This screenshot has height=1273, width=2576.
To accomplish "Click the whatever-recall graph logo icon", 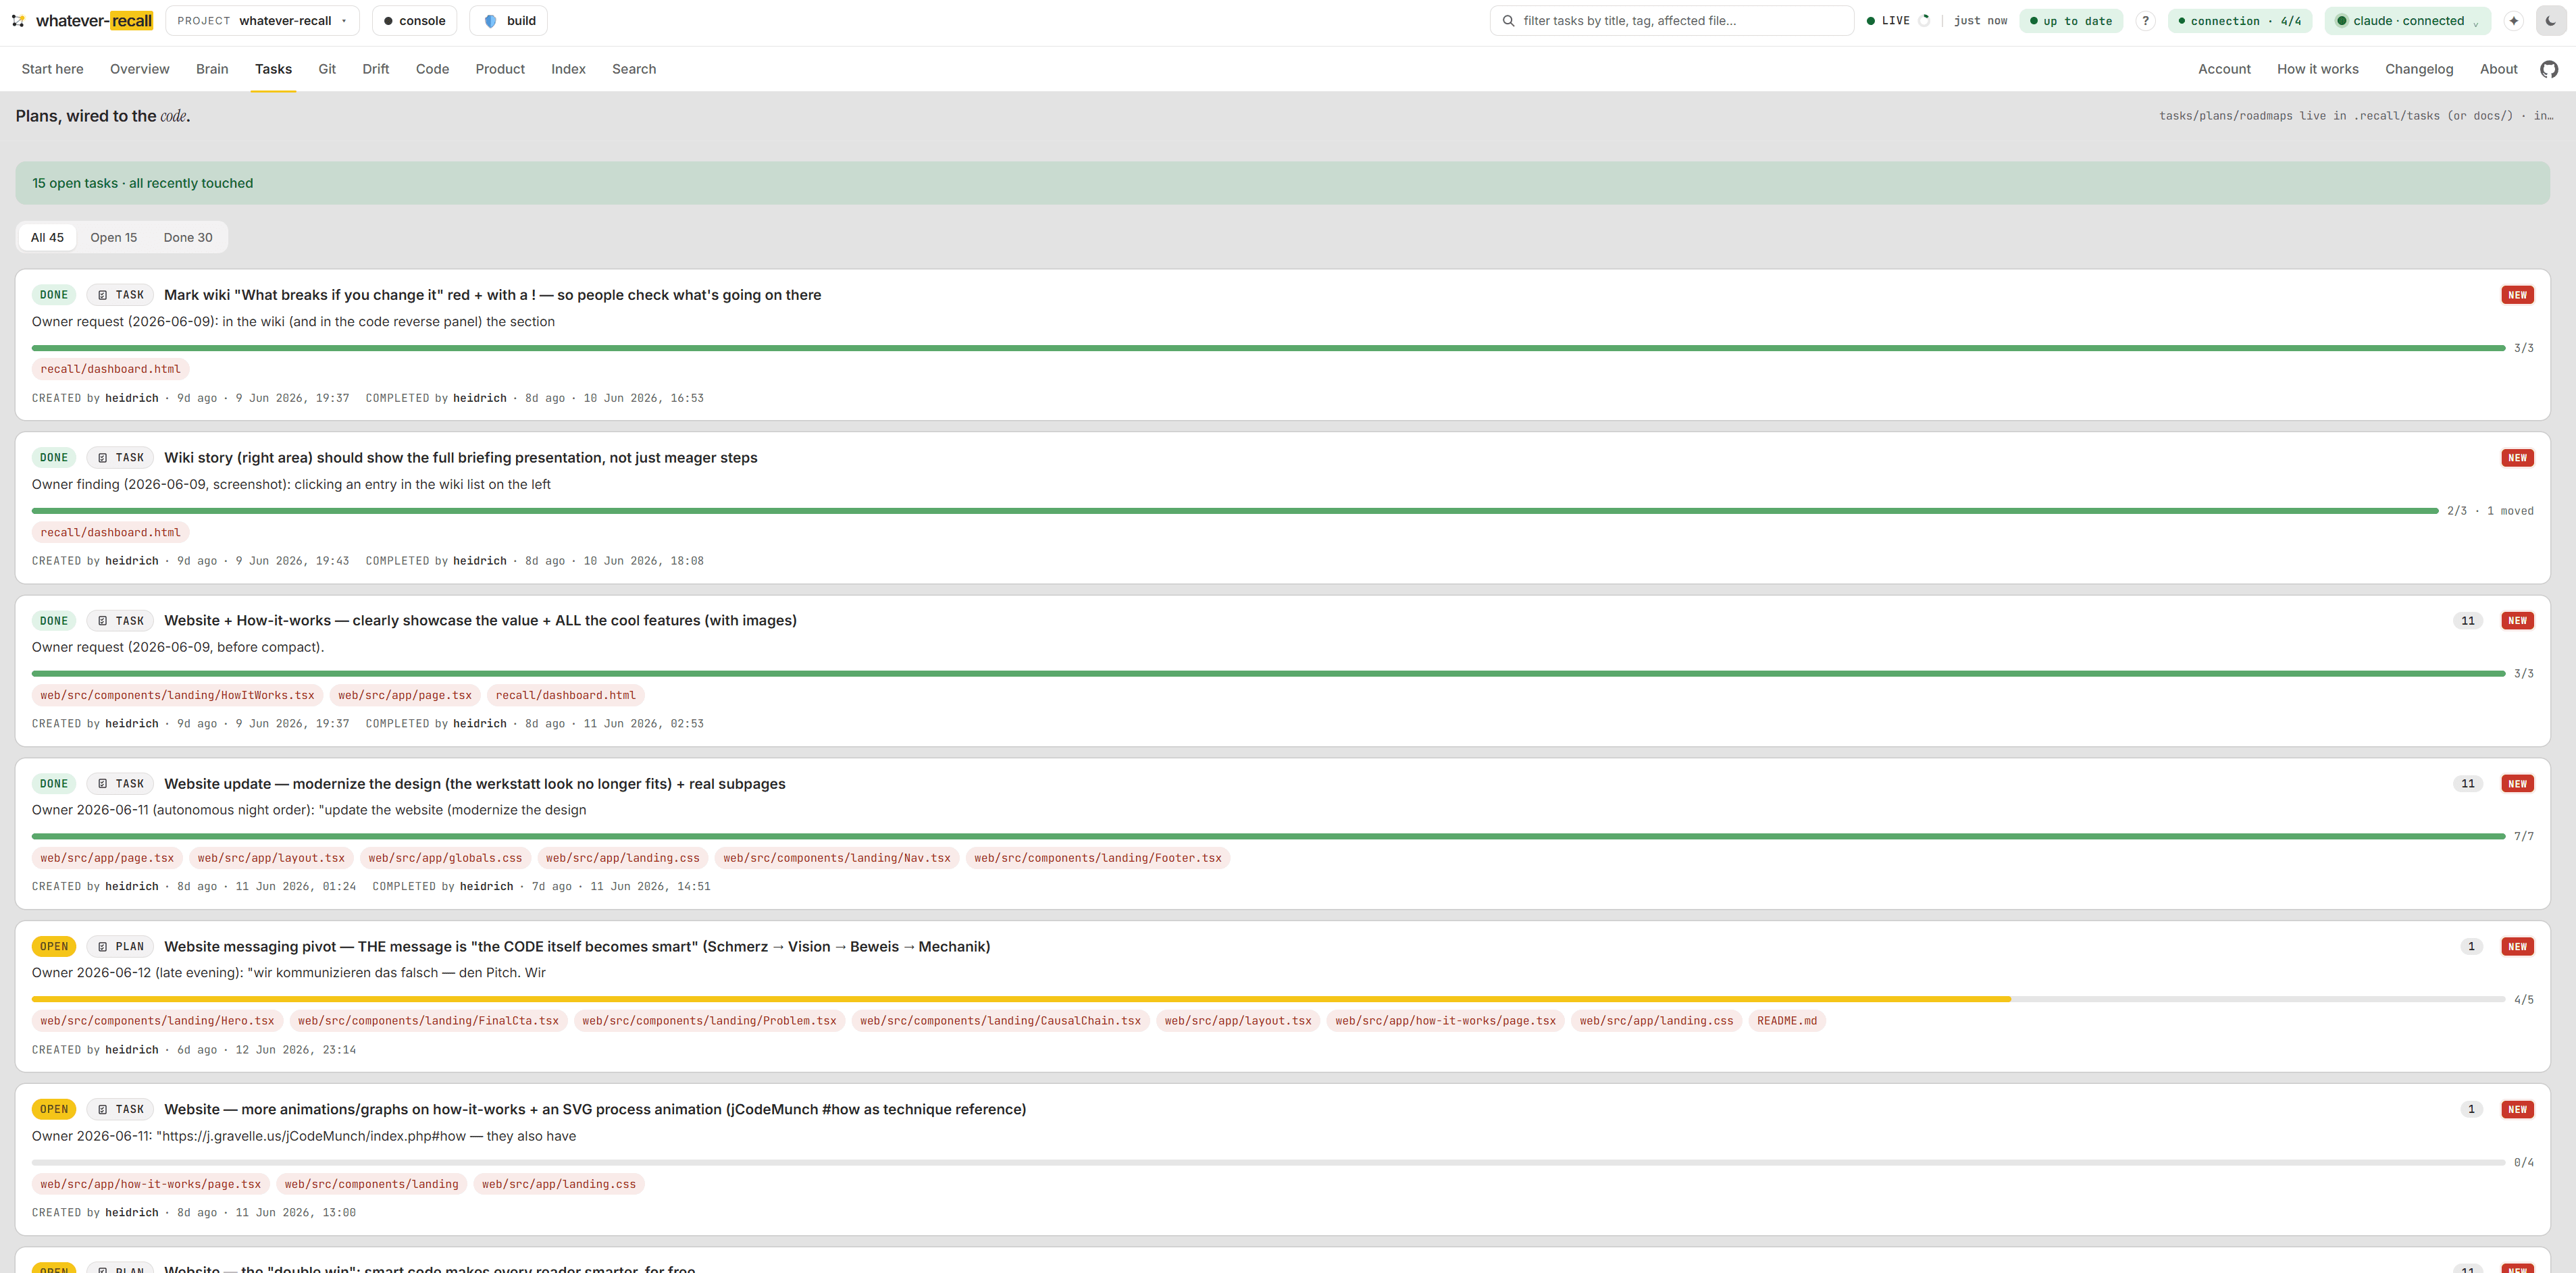I will 18,20.
